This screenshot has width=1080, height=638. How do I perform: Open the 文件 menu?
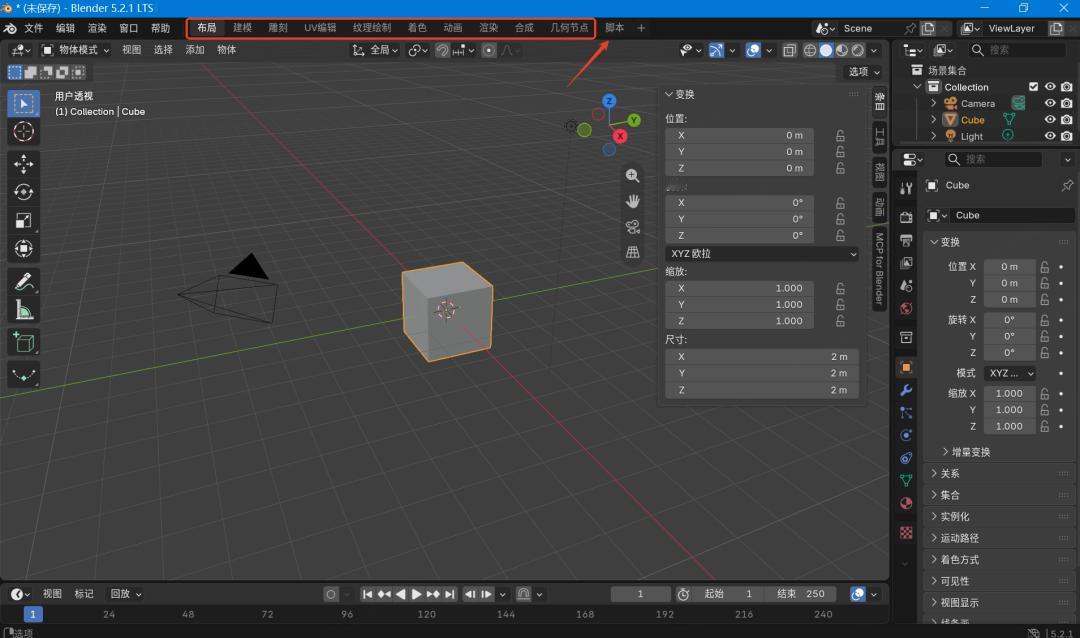34,28
